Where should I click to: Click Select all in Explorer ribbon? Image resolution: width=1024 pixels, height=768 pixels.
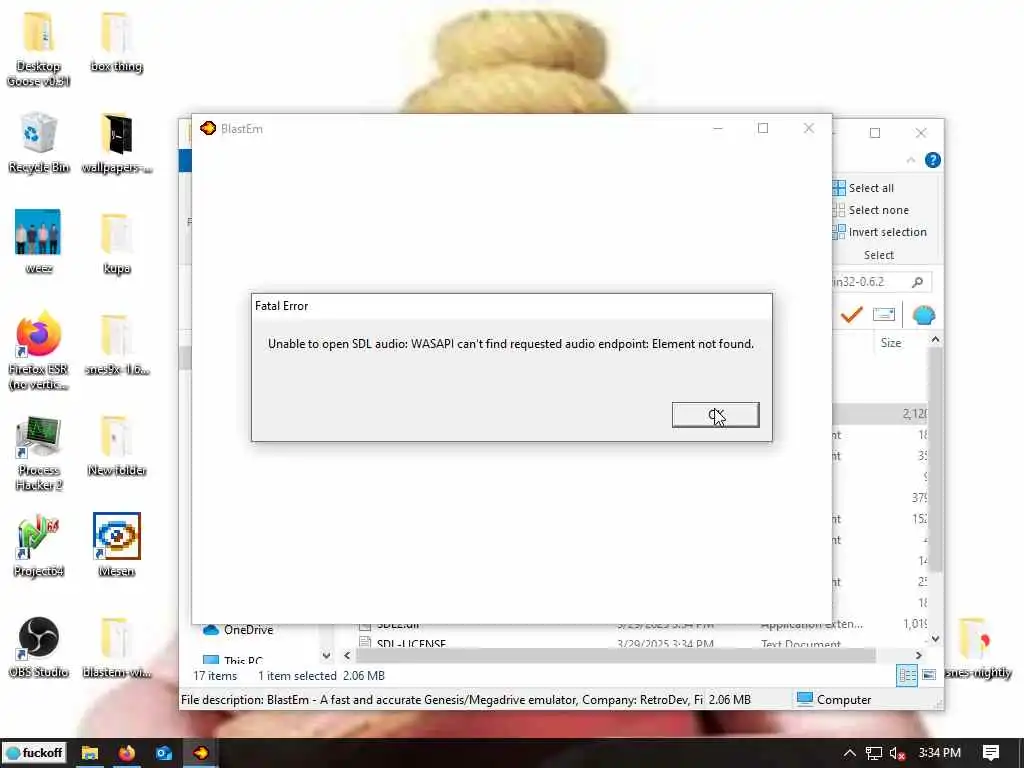click(863, 188)
